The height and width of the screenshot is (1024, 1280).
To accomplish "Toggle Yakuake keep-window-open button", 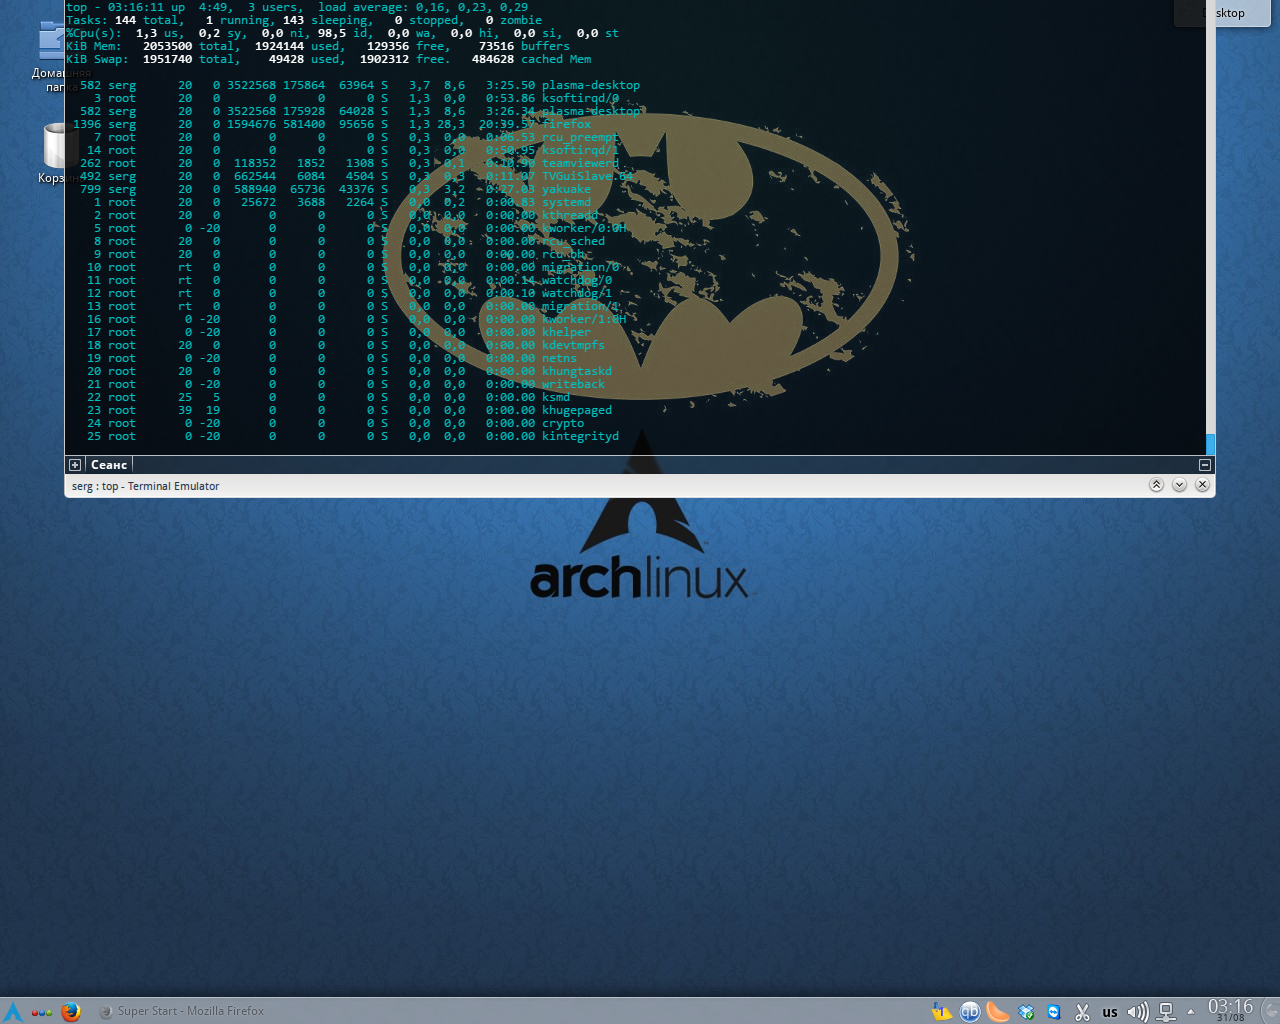I will tap(1156, 485).
